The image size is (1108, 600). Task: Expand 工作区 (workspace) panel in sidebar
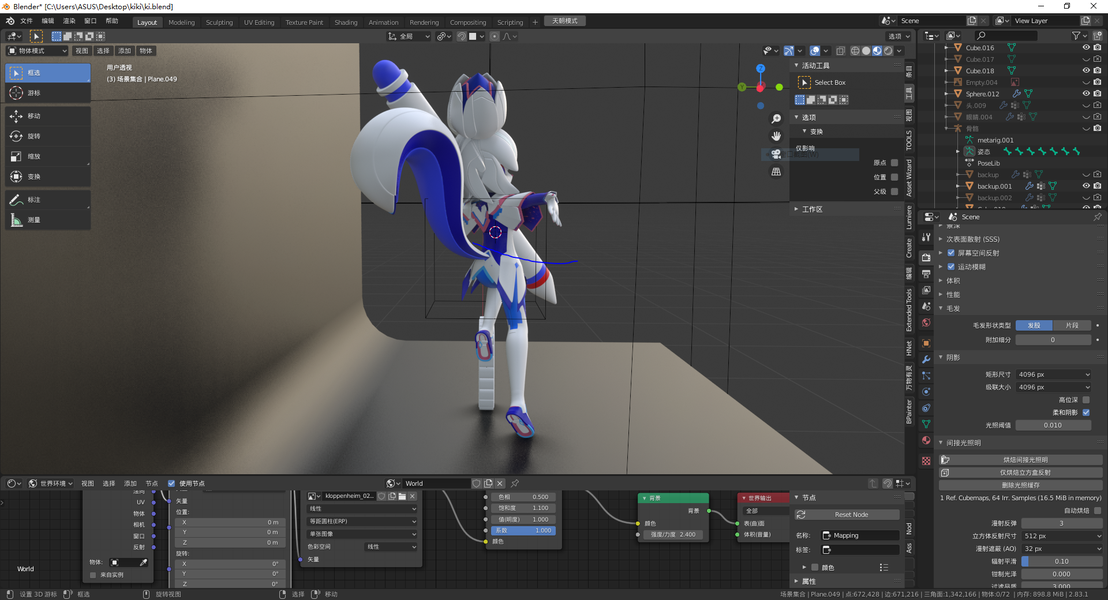pyautogui.click(x=812, y=209)
